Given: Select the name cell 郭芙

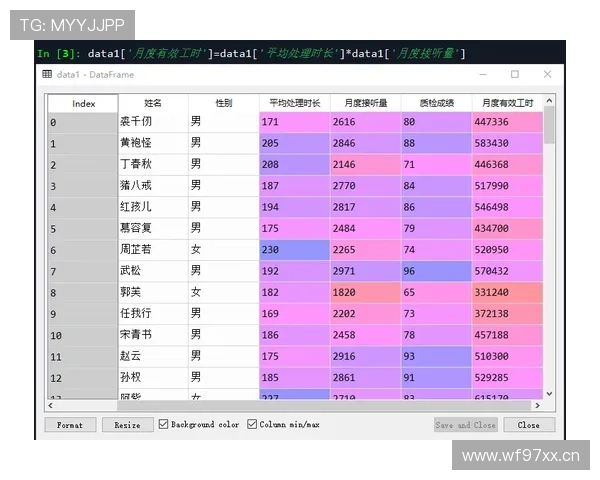Looking at the screenshot, I should click(153, 292).
